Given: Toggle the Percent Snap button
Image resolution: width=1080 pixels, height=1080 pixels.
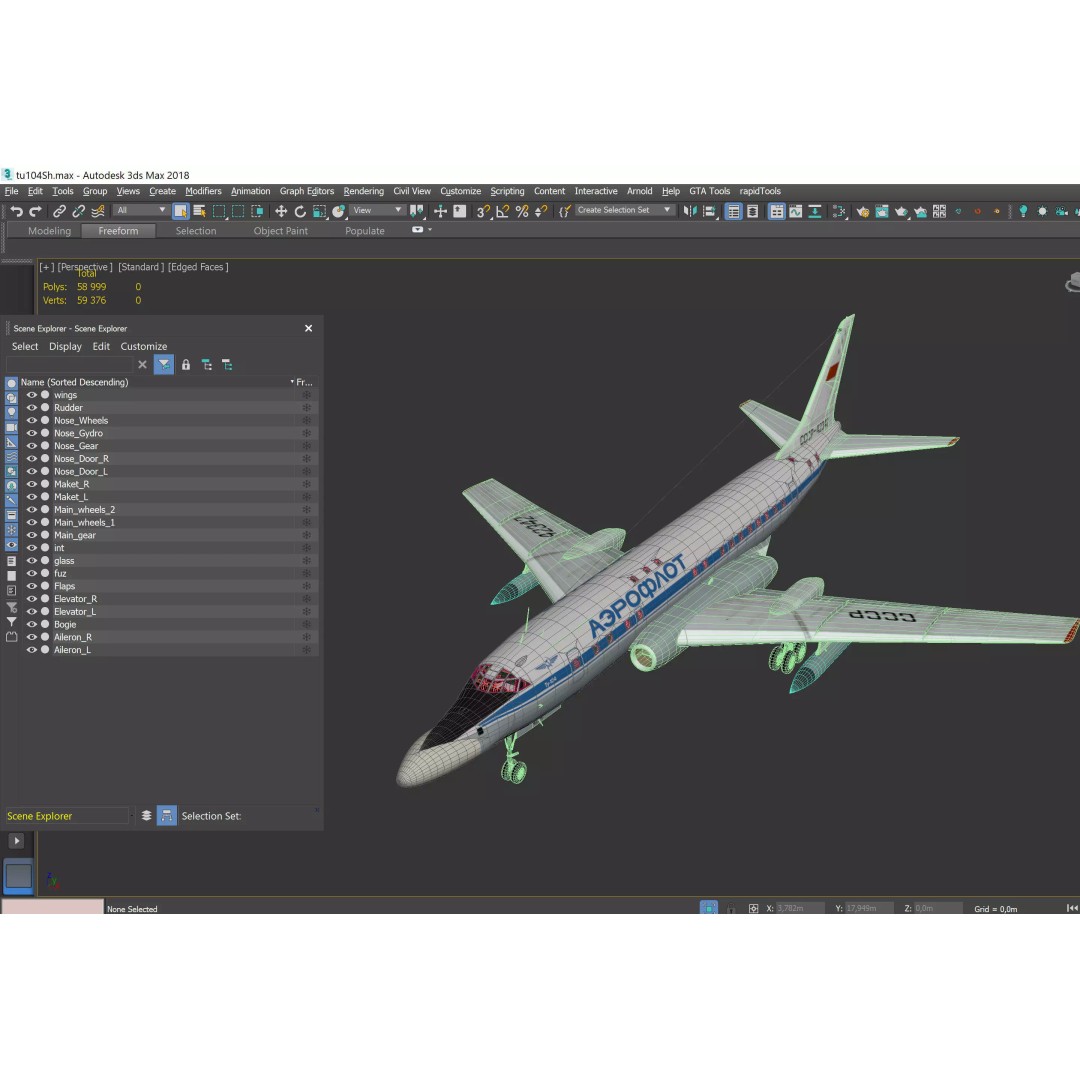Looking at the screenshot, I should tap(522, 211).
